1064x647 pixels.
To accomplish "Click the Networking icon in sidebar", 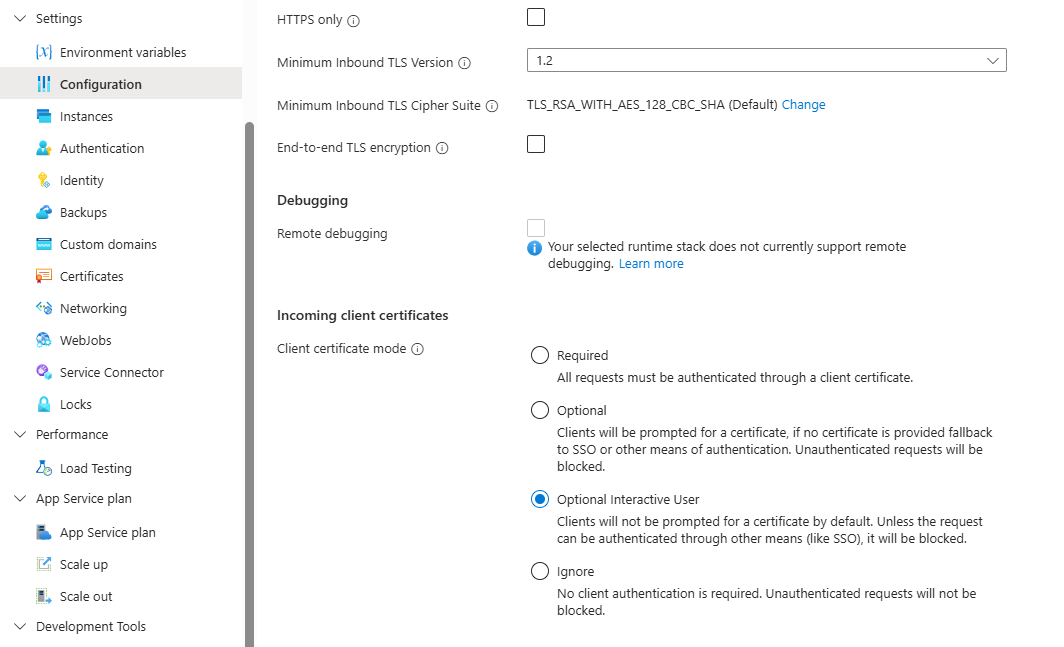I will pos(43,308).
